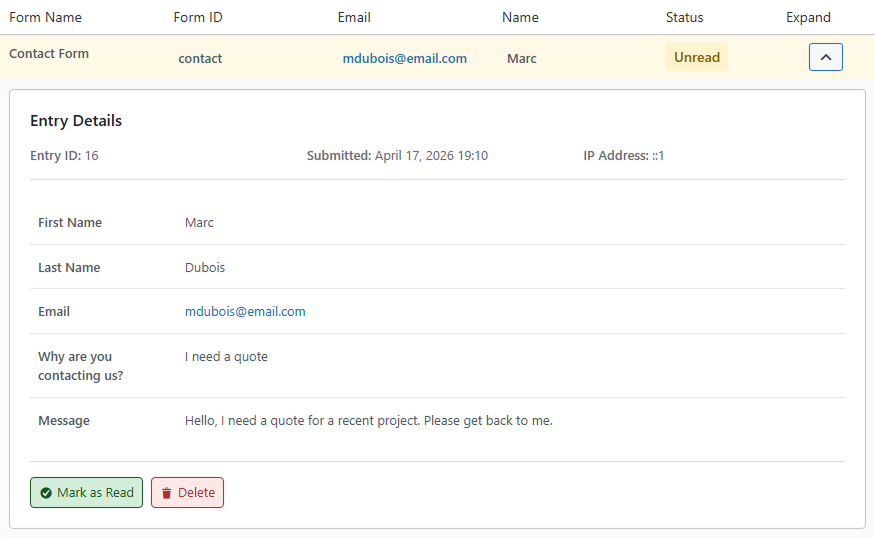Select the Email column header
Screen dimensions: 875x538
click(x=354, y=17)
